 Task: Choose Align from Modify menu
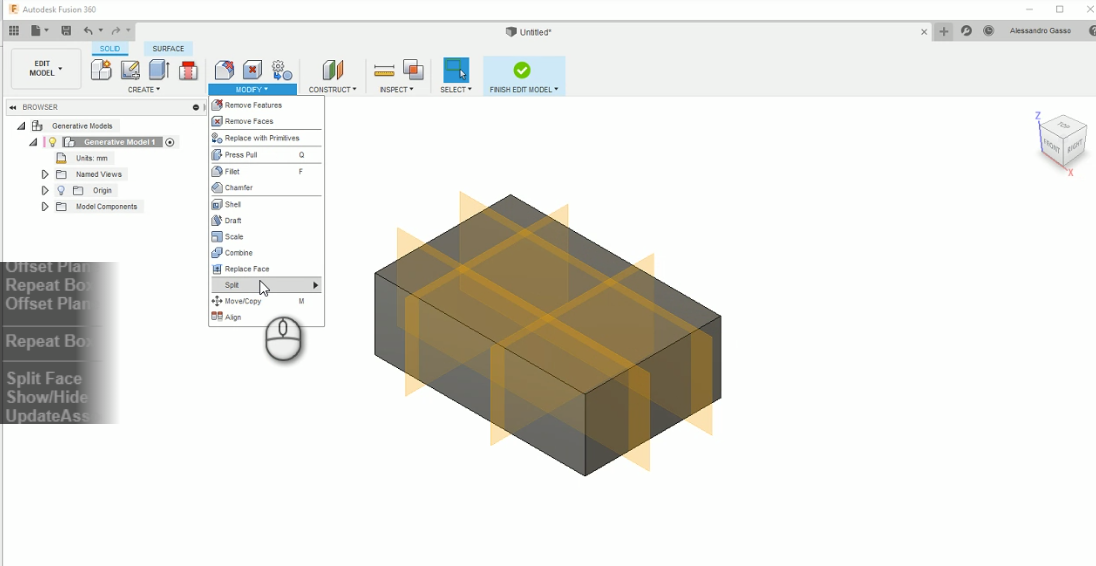coord(266,317)
